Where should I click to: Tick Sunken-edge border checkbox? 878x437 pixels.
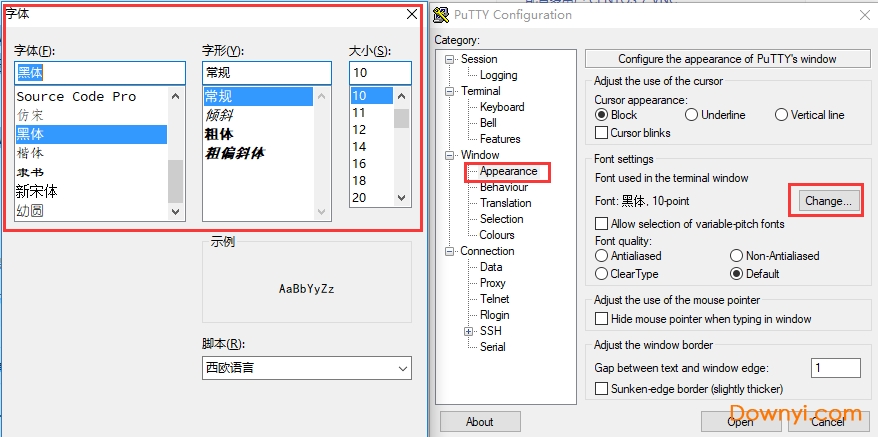tap(602, 389)
